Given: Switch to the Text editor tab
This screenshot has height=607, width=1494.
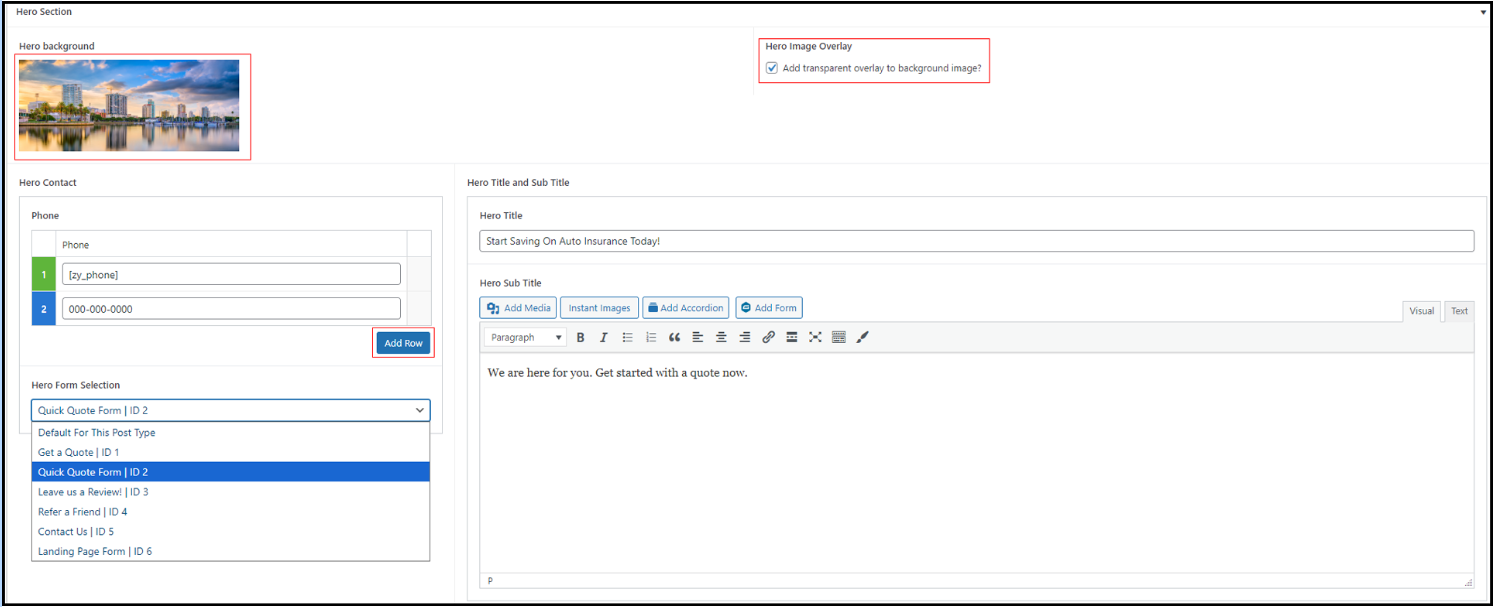Looking at the screenshot, I should coord(1460,311).
